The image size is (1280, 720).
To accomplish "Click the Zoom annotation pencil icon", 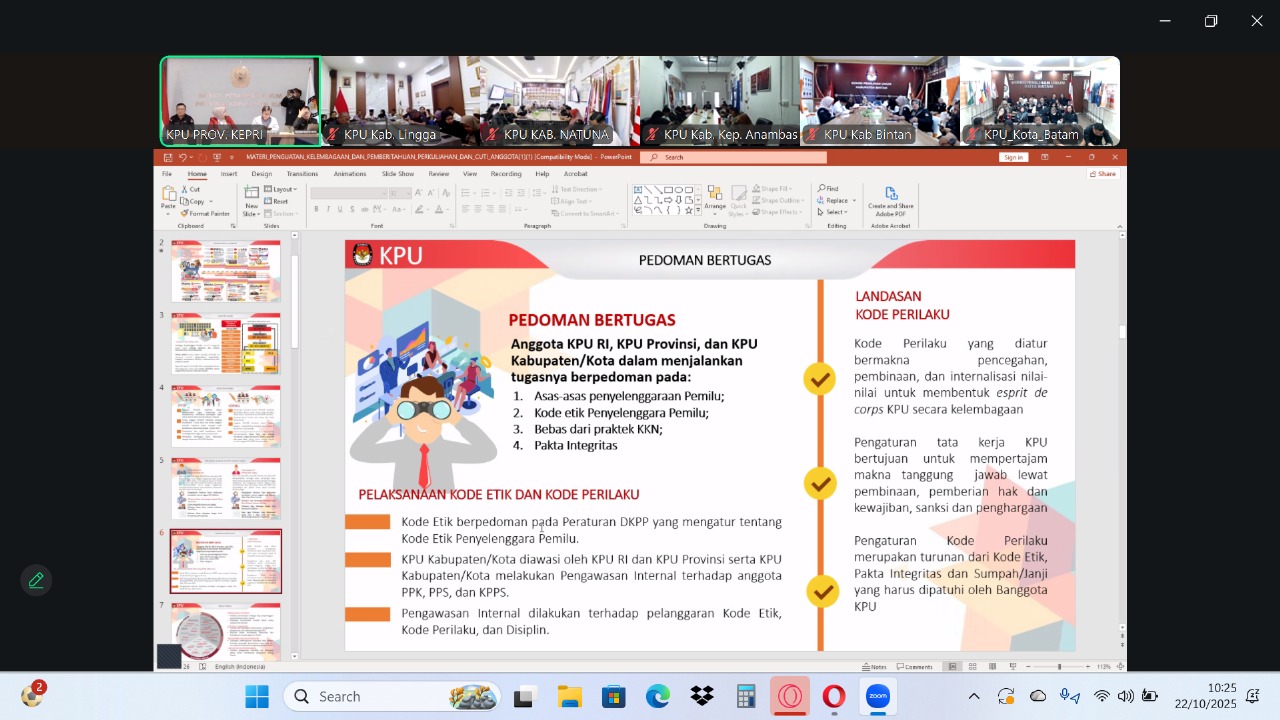I will point(36,580).
